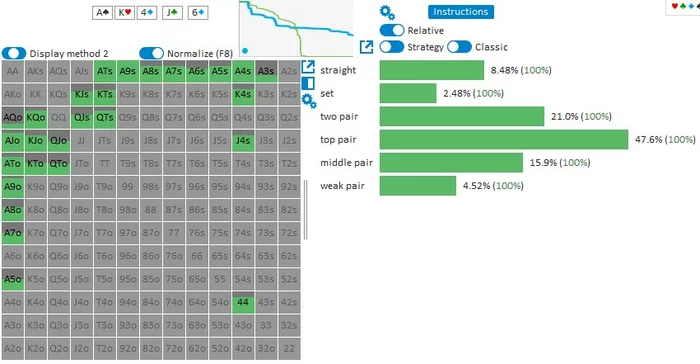Click split panel layout icon

coord(308,83)
